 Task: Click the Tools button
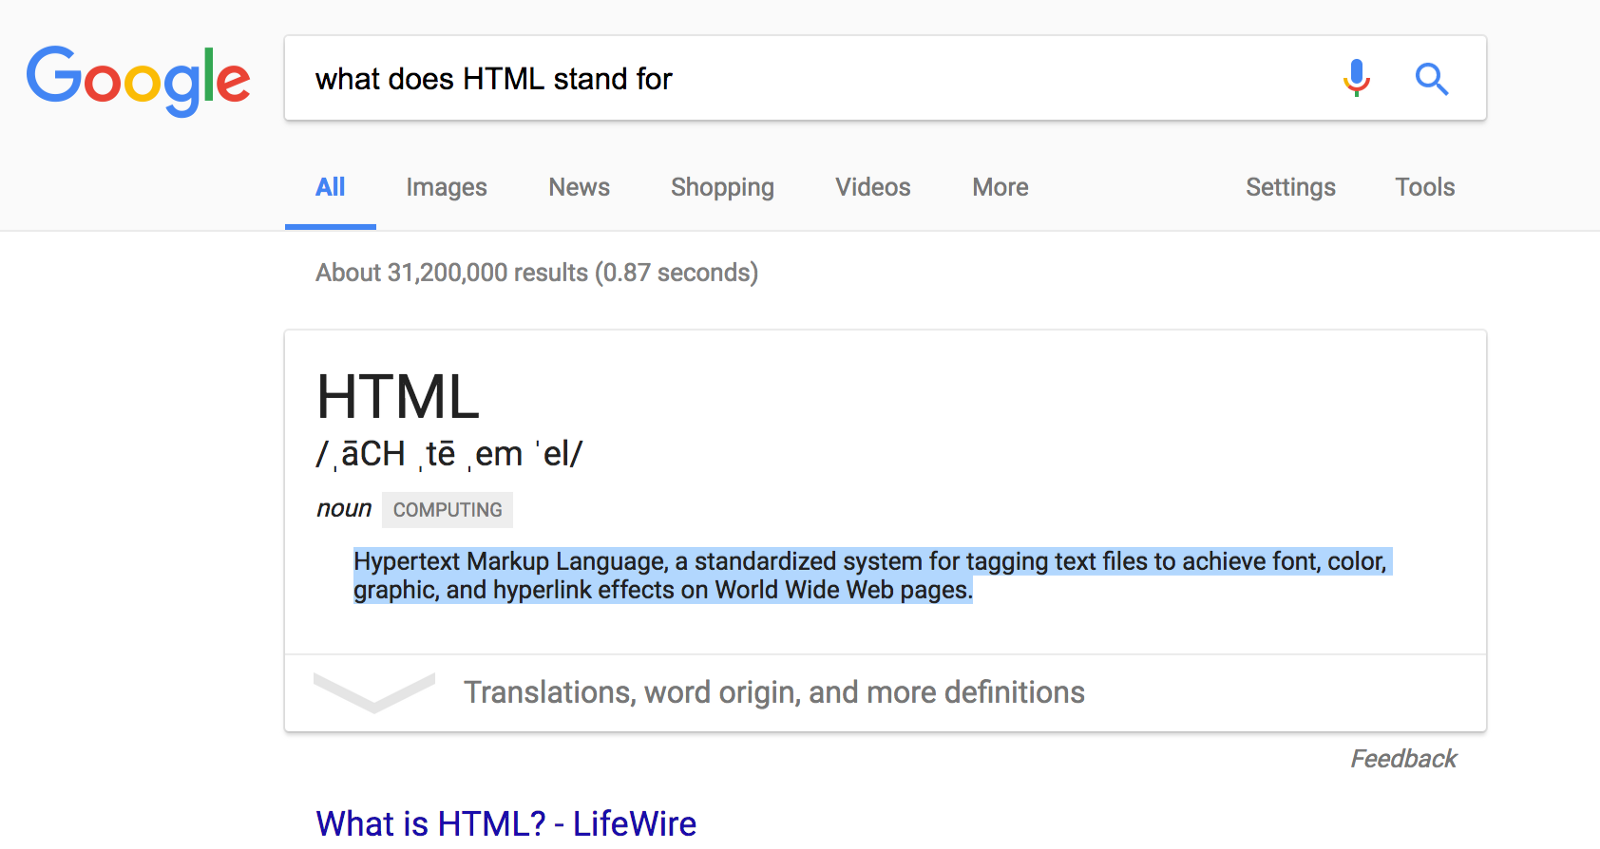tap(1425, 187)
